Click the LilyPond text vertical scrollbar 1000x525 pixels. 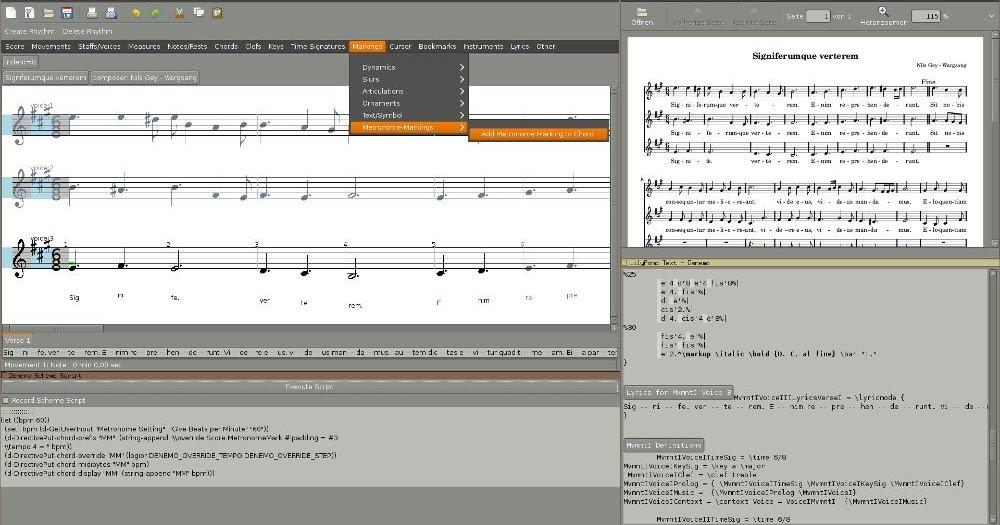(x=994, y=396)
